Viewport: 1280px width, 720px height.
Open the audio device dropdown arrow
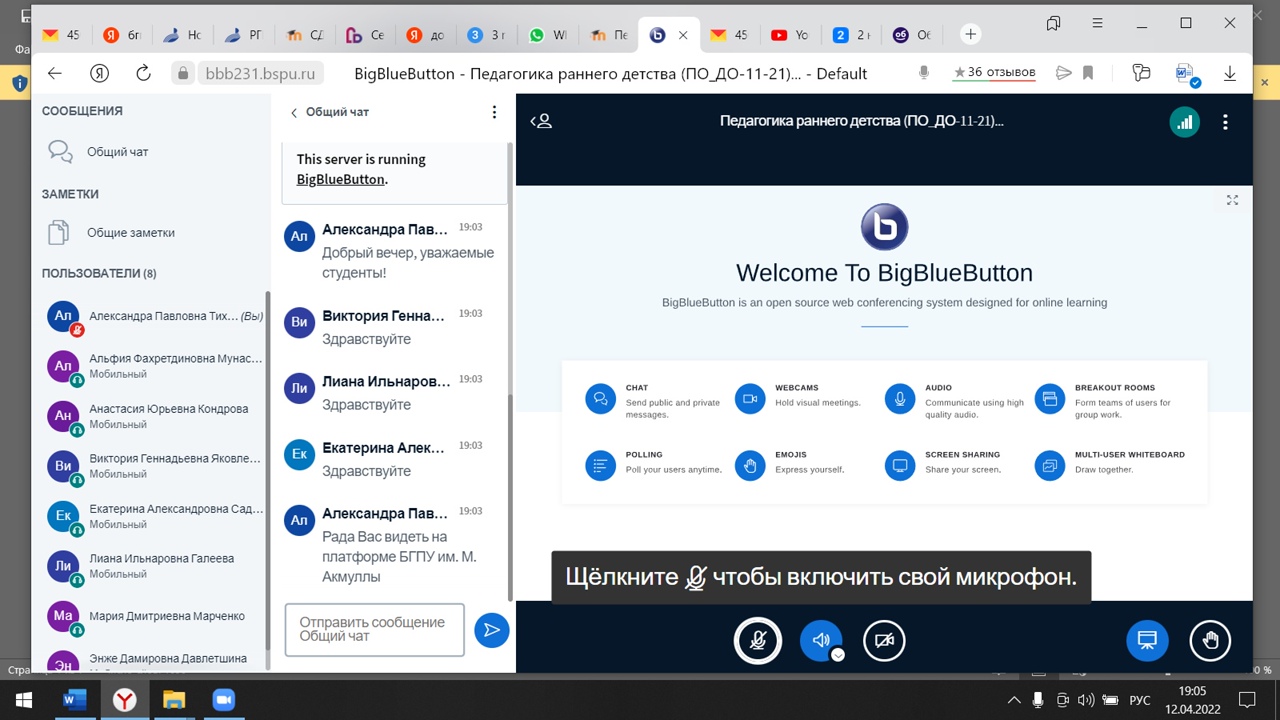pyautogui.click(x=838, y=655)
